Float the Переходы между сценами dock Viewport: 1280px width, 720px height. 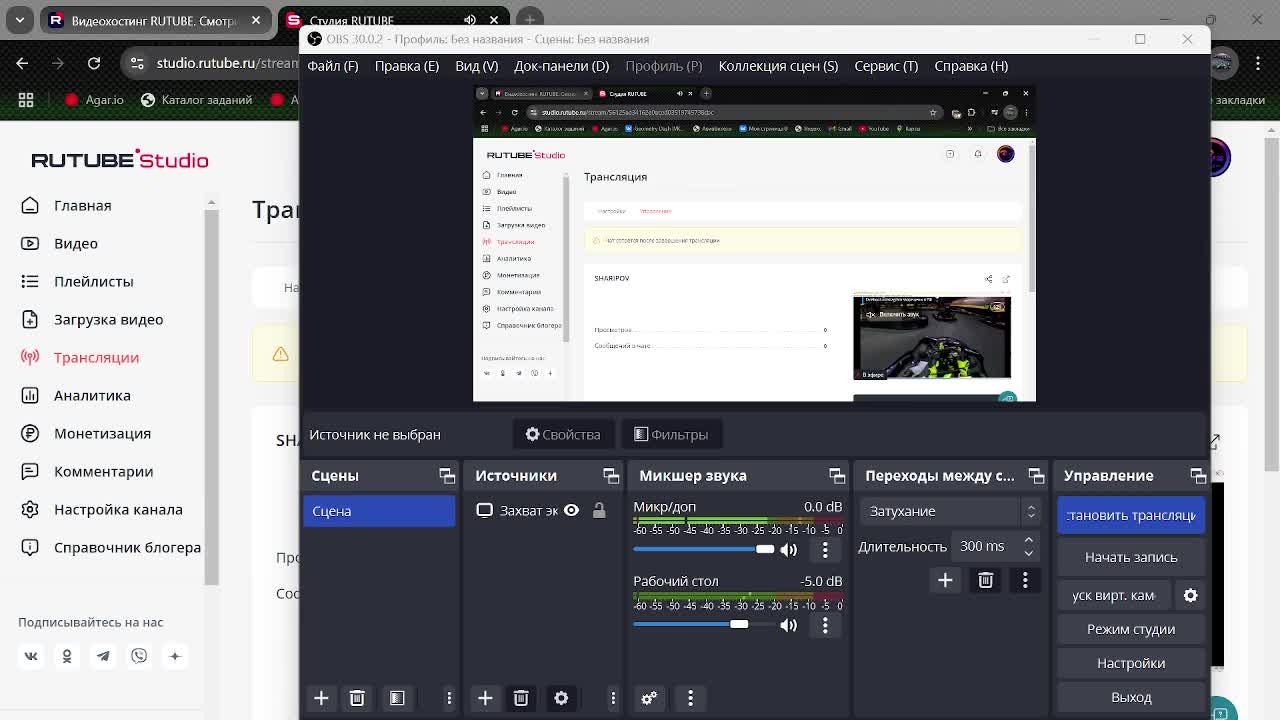[1036, 476]
